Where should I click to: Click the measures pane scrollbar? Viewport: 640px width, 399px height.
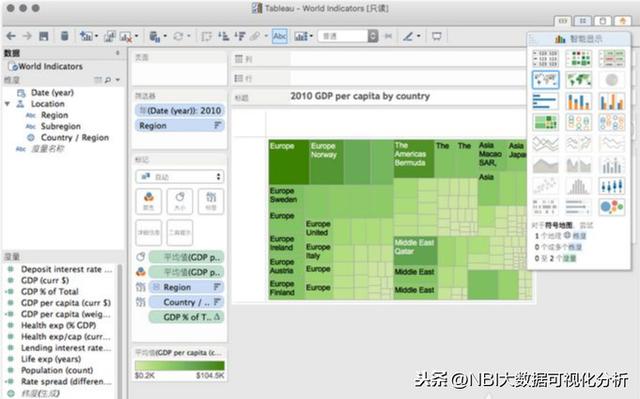pyautogui.click(x=120, y=330)
